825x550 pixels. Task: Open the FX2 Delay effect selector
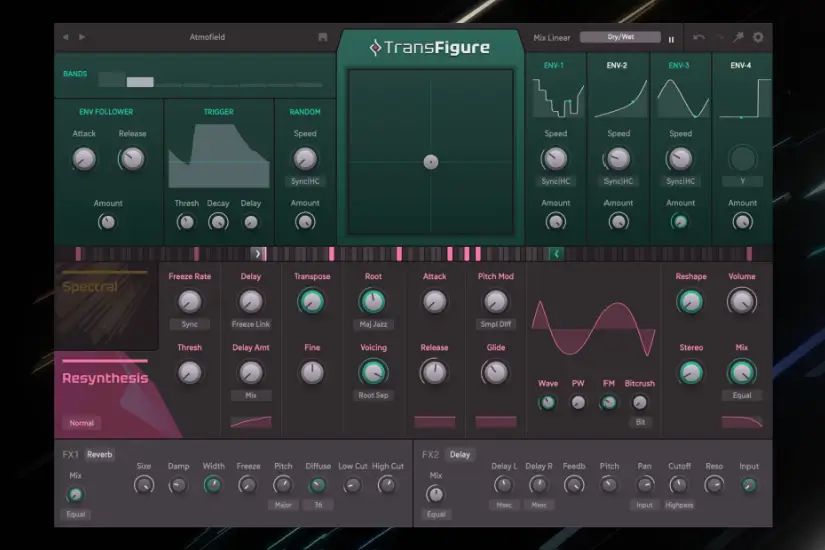pyautogui.click(x=459, y=454)
